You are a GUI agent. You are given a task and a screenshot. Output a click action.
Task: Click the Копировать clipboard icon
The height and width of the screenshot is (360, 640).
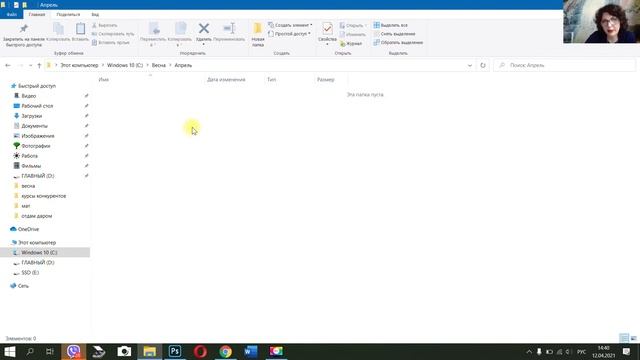[58, 29]
